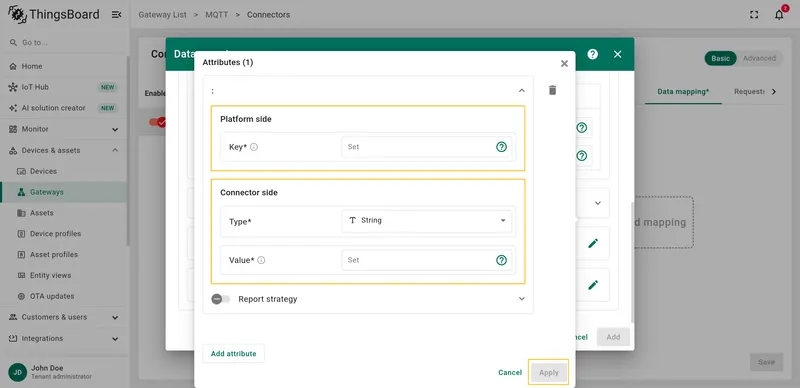Enable the Report strategy toggle
Screen dimensions: 800x388
click(221, 299)
